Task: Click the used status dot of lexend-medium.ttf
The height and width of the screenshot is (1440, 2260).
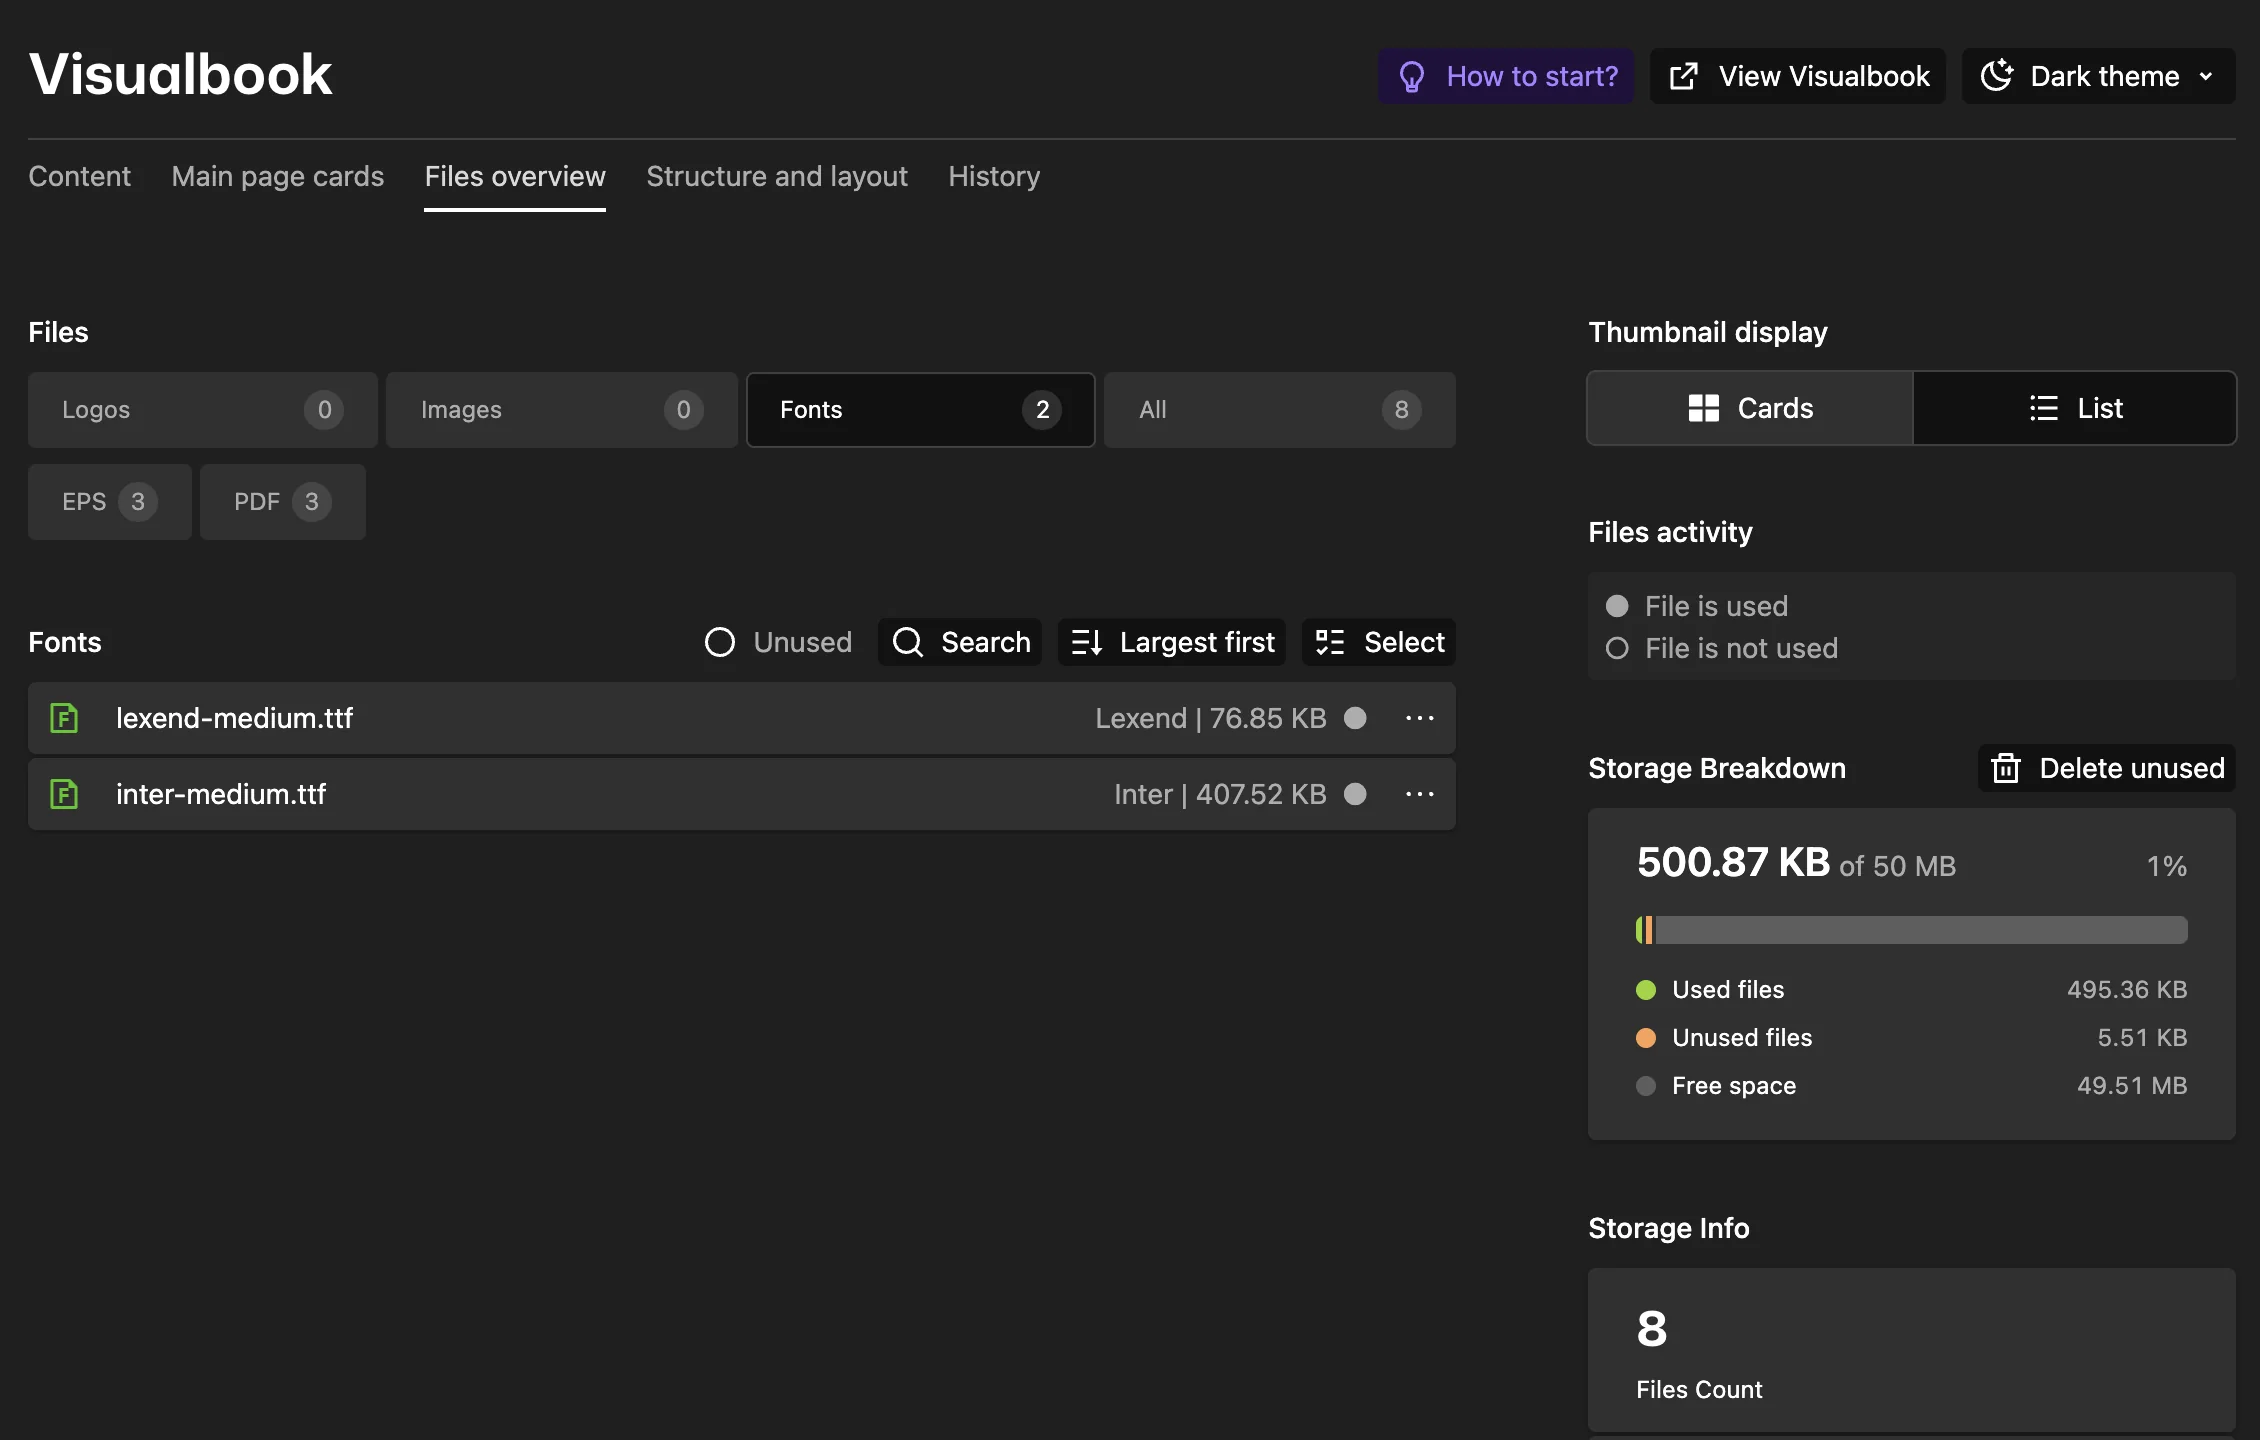Action: 1355,718
